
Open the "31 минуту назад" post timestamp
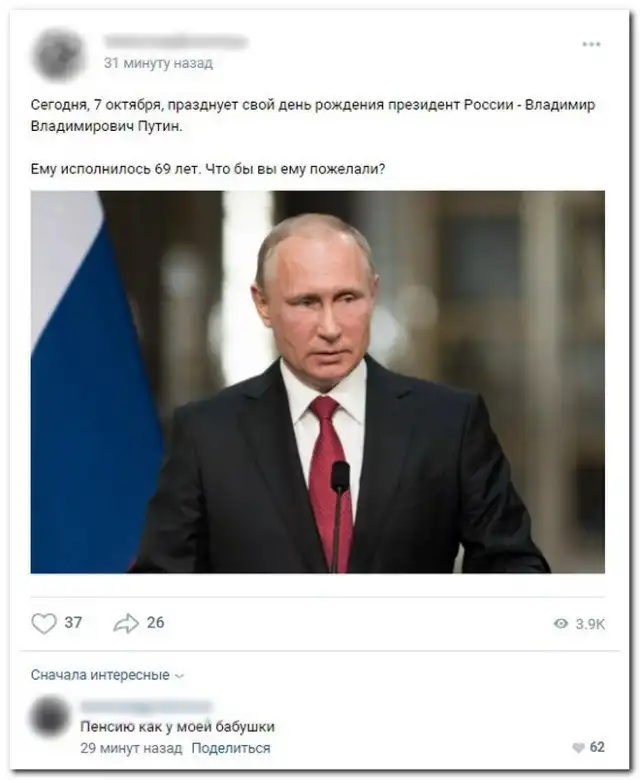pyautogui.click(x=158, y=63)
